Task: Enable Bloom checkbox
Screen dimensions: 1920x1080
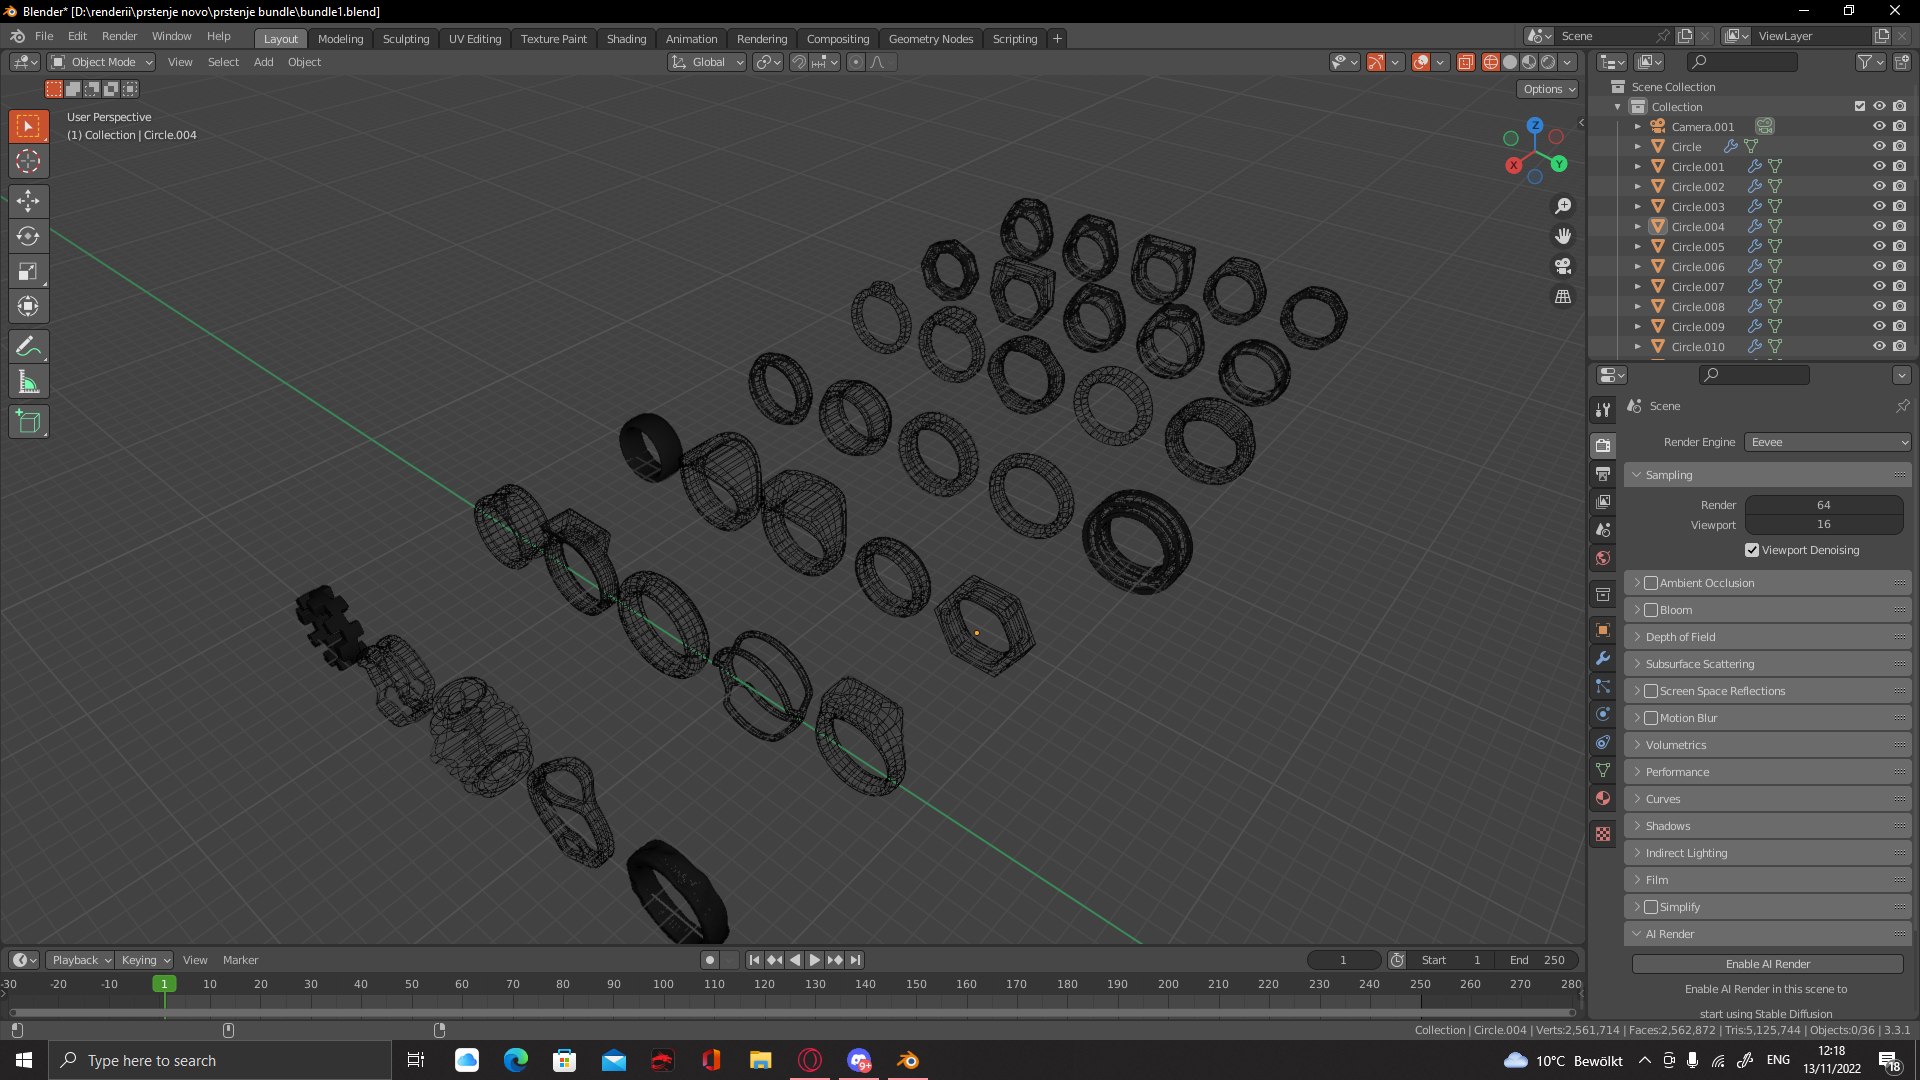Action: (x=1651, y=610)
